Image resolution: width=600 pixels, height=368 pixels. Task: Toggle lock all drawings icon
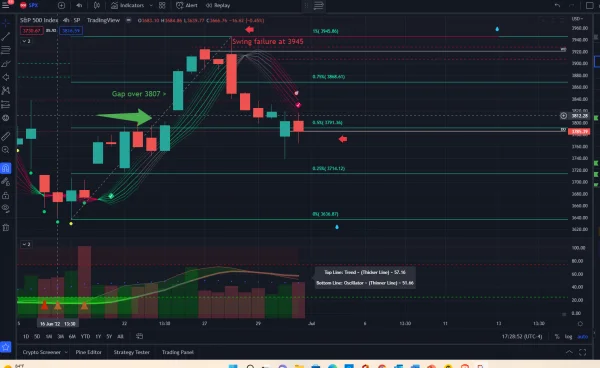(6, 195)
